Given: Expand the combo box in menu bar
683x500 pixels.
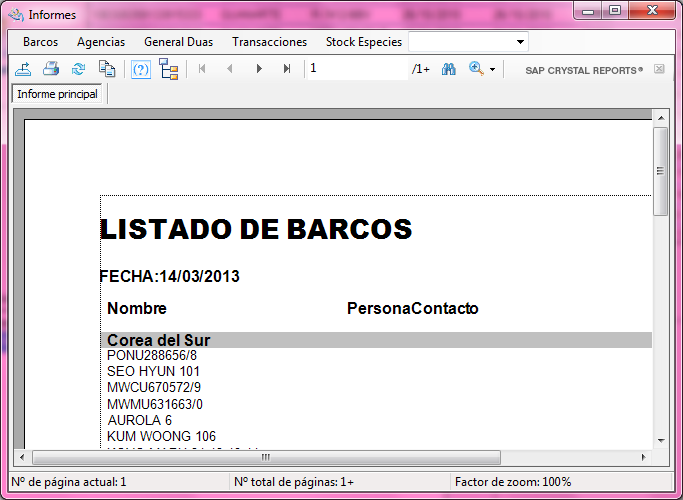Looking at the screenshot, I should point(520,42).
